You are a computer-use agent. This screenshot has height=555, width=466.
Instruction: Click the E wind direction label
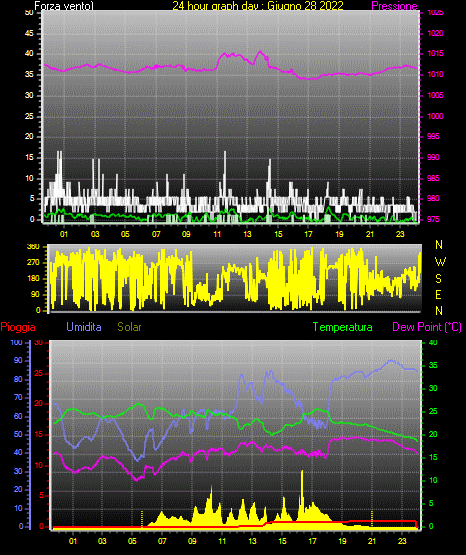(x=438, y=295)
